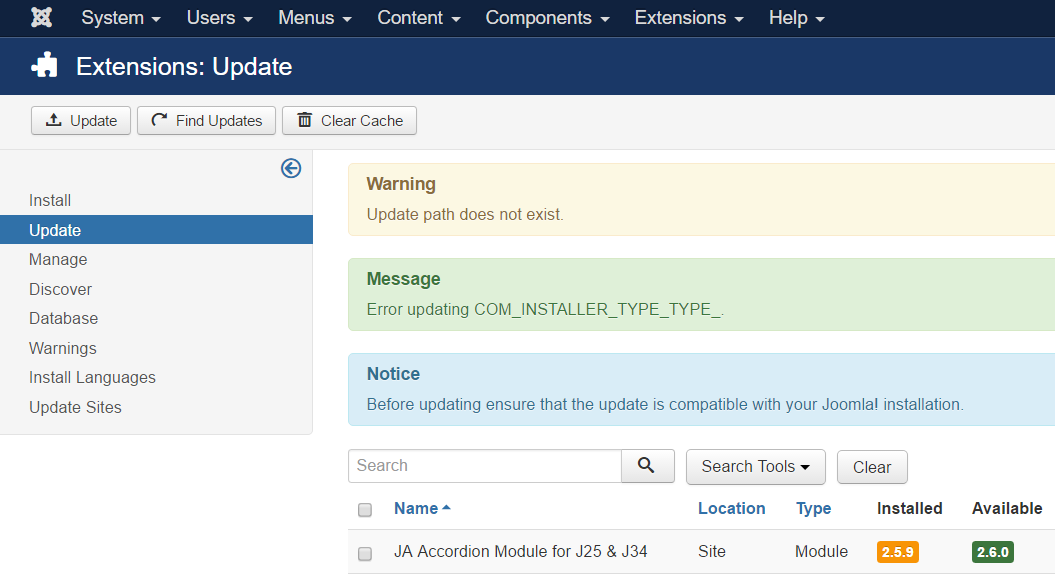Click into the Search text field
This screenshot has height=585, width=1055.
[485, 466]
